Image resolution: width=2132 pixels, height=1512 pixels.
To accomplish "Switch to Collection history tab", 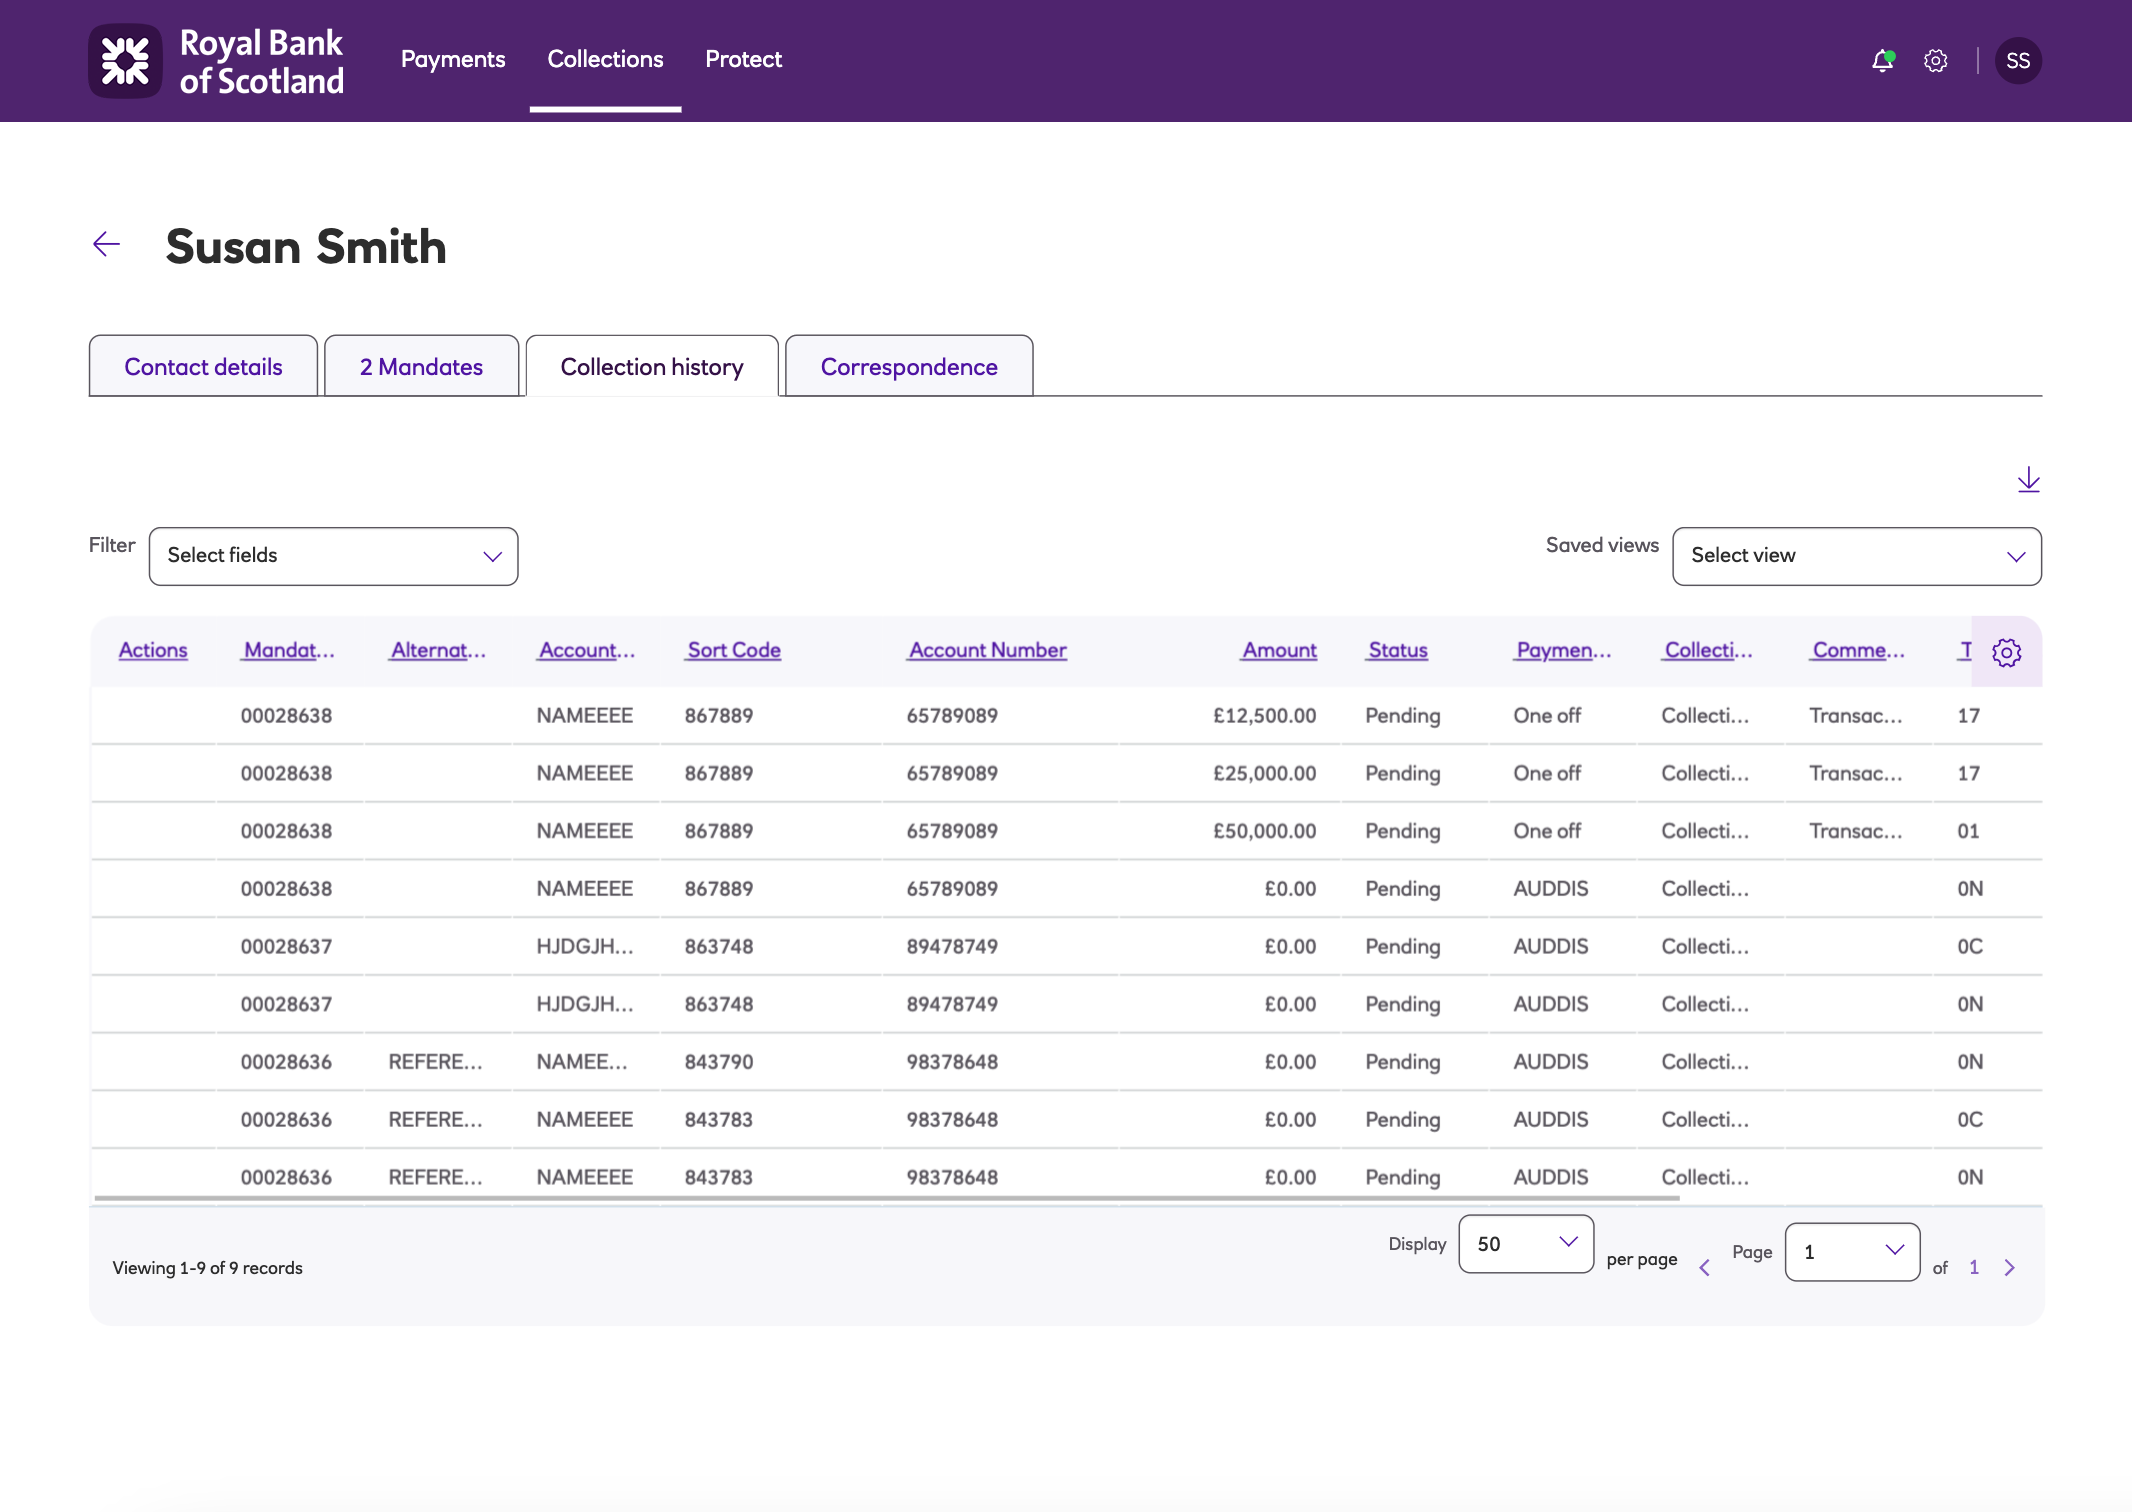I will pyautogui.click(x=652, y=366).
